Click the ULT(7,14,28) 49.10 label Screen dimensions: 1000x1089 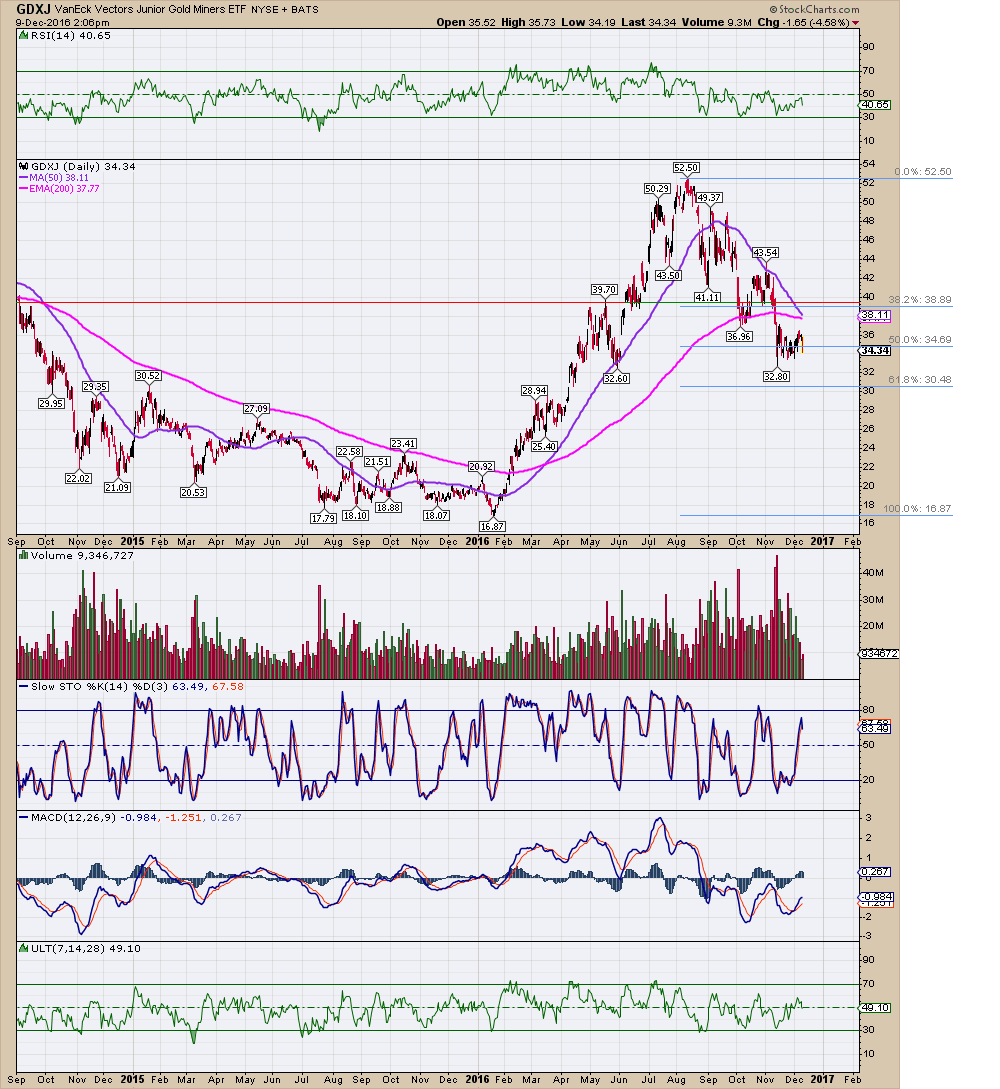coord(80,949)
